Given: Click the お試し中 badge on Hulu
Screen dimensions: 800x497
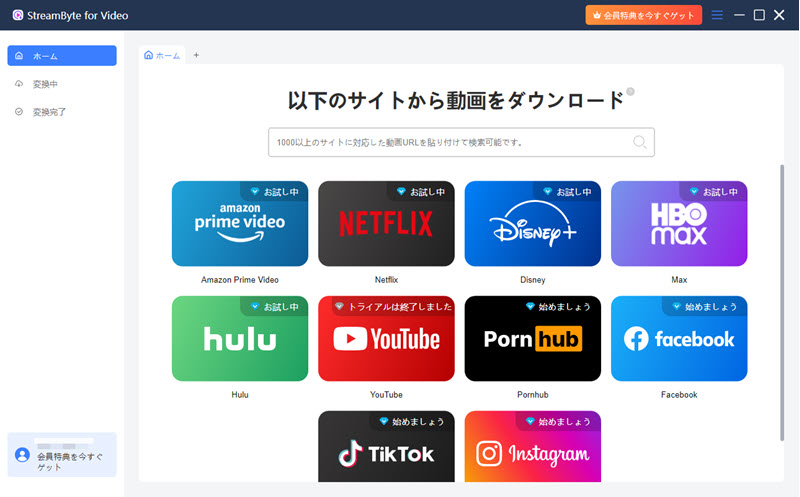Looking at the screenshot, I should (x=274, y=306).
